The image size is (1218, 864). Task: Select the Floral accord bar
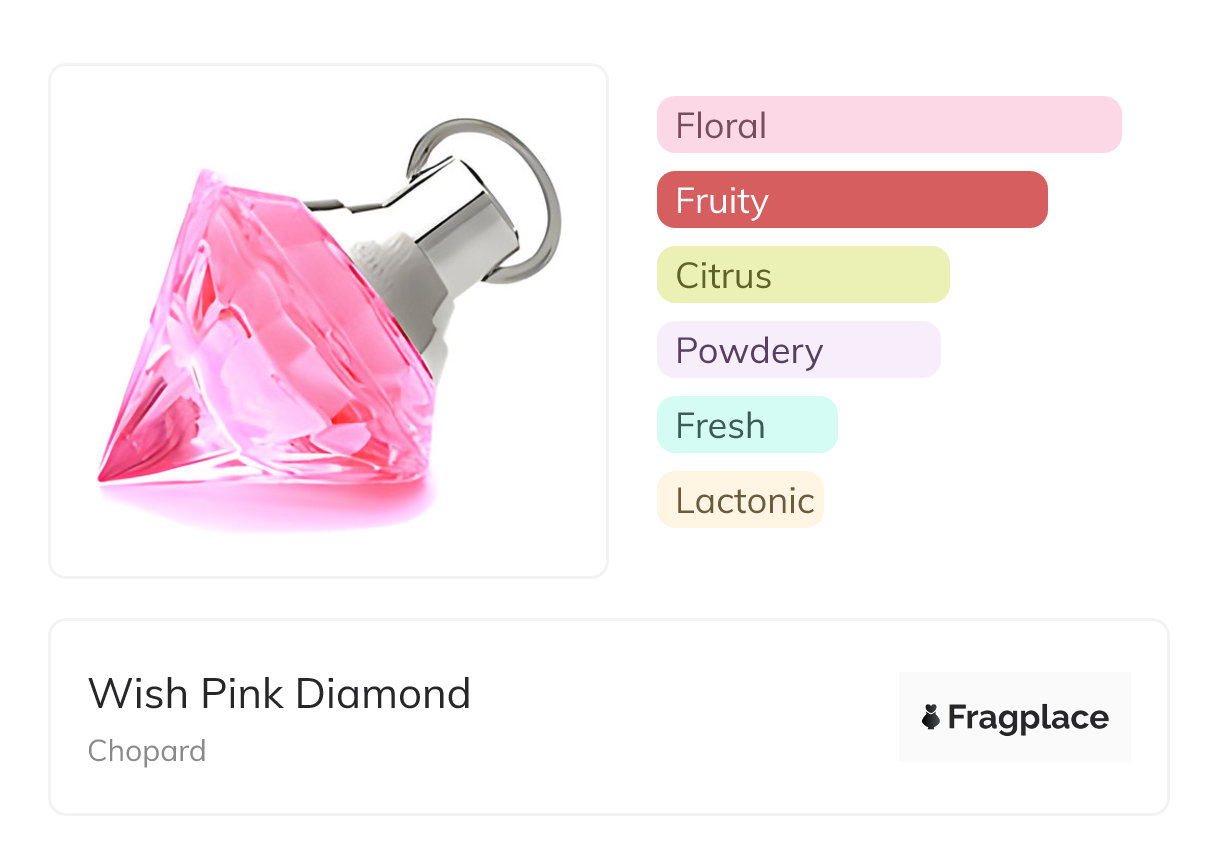pos(888,125)
